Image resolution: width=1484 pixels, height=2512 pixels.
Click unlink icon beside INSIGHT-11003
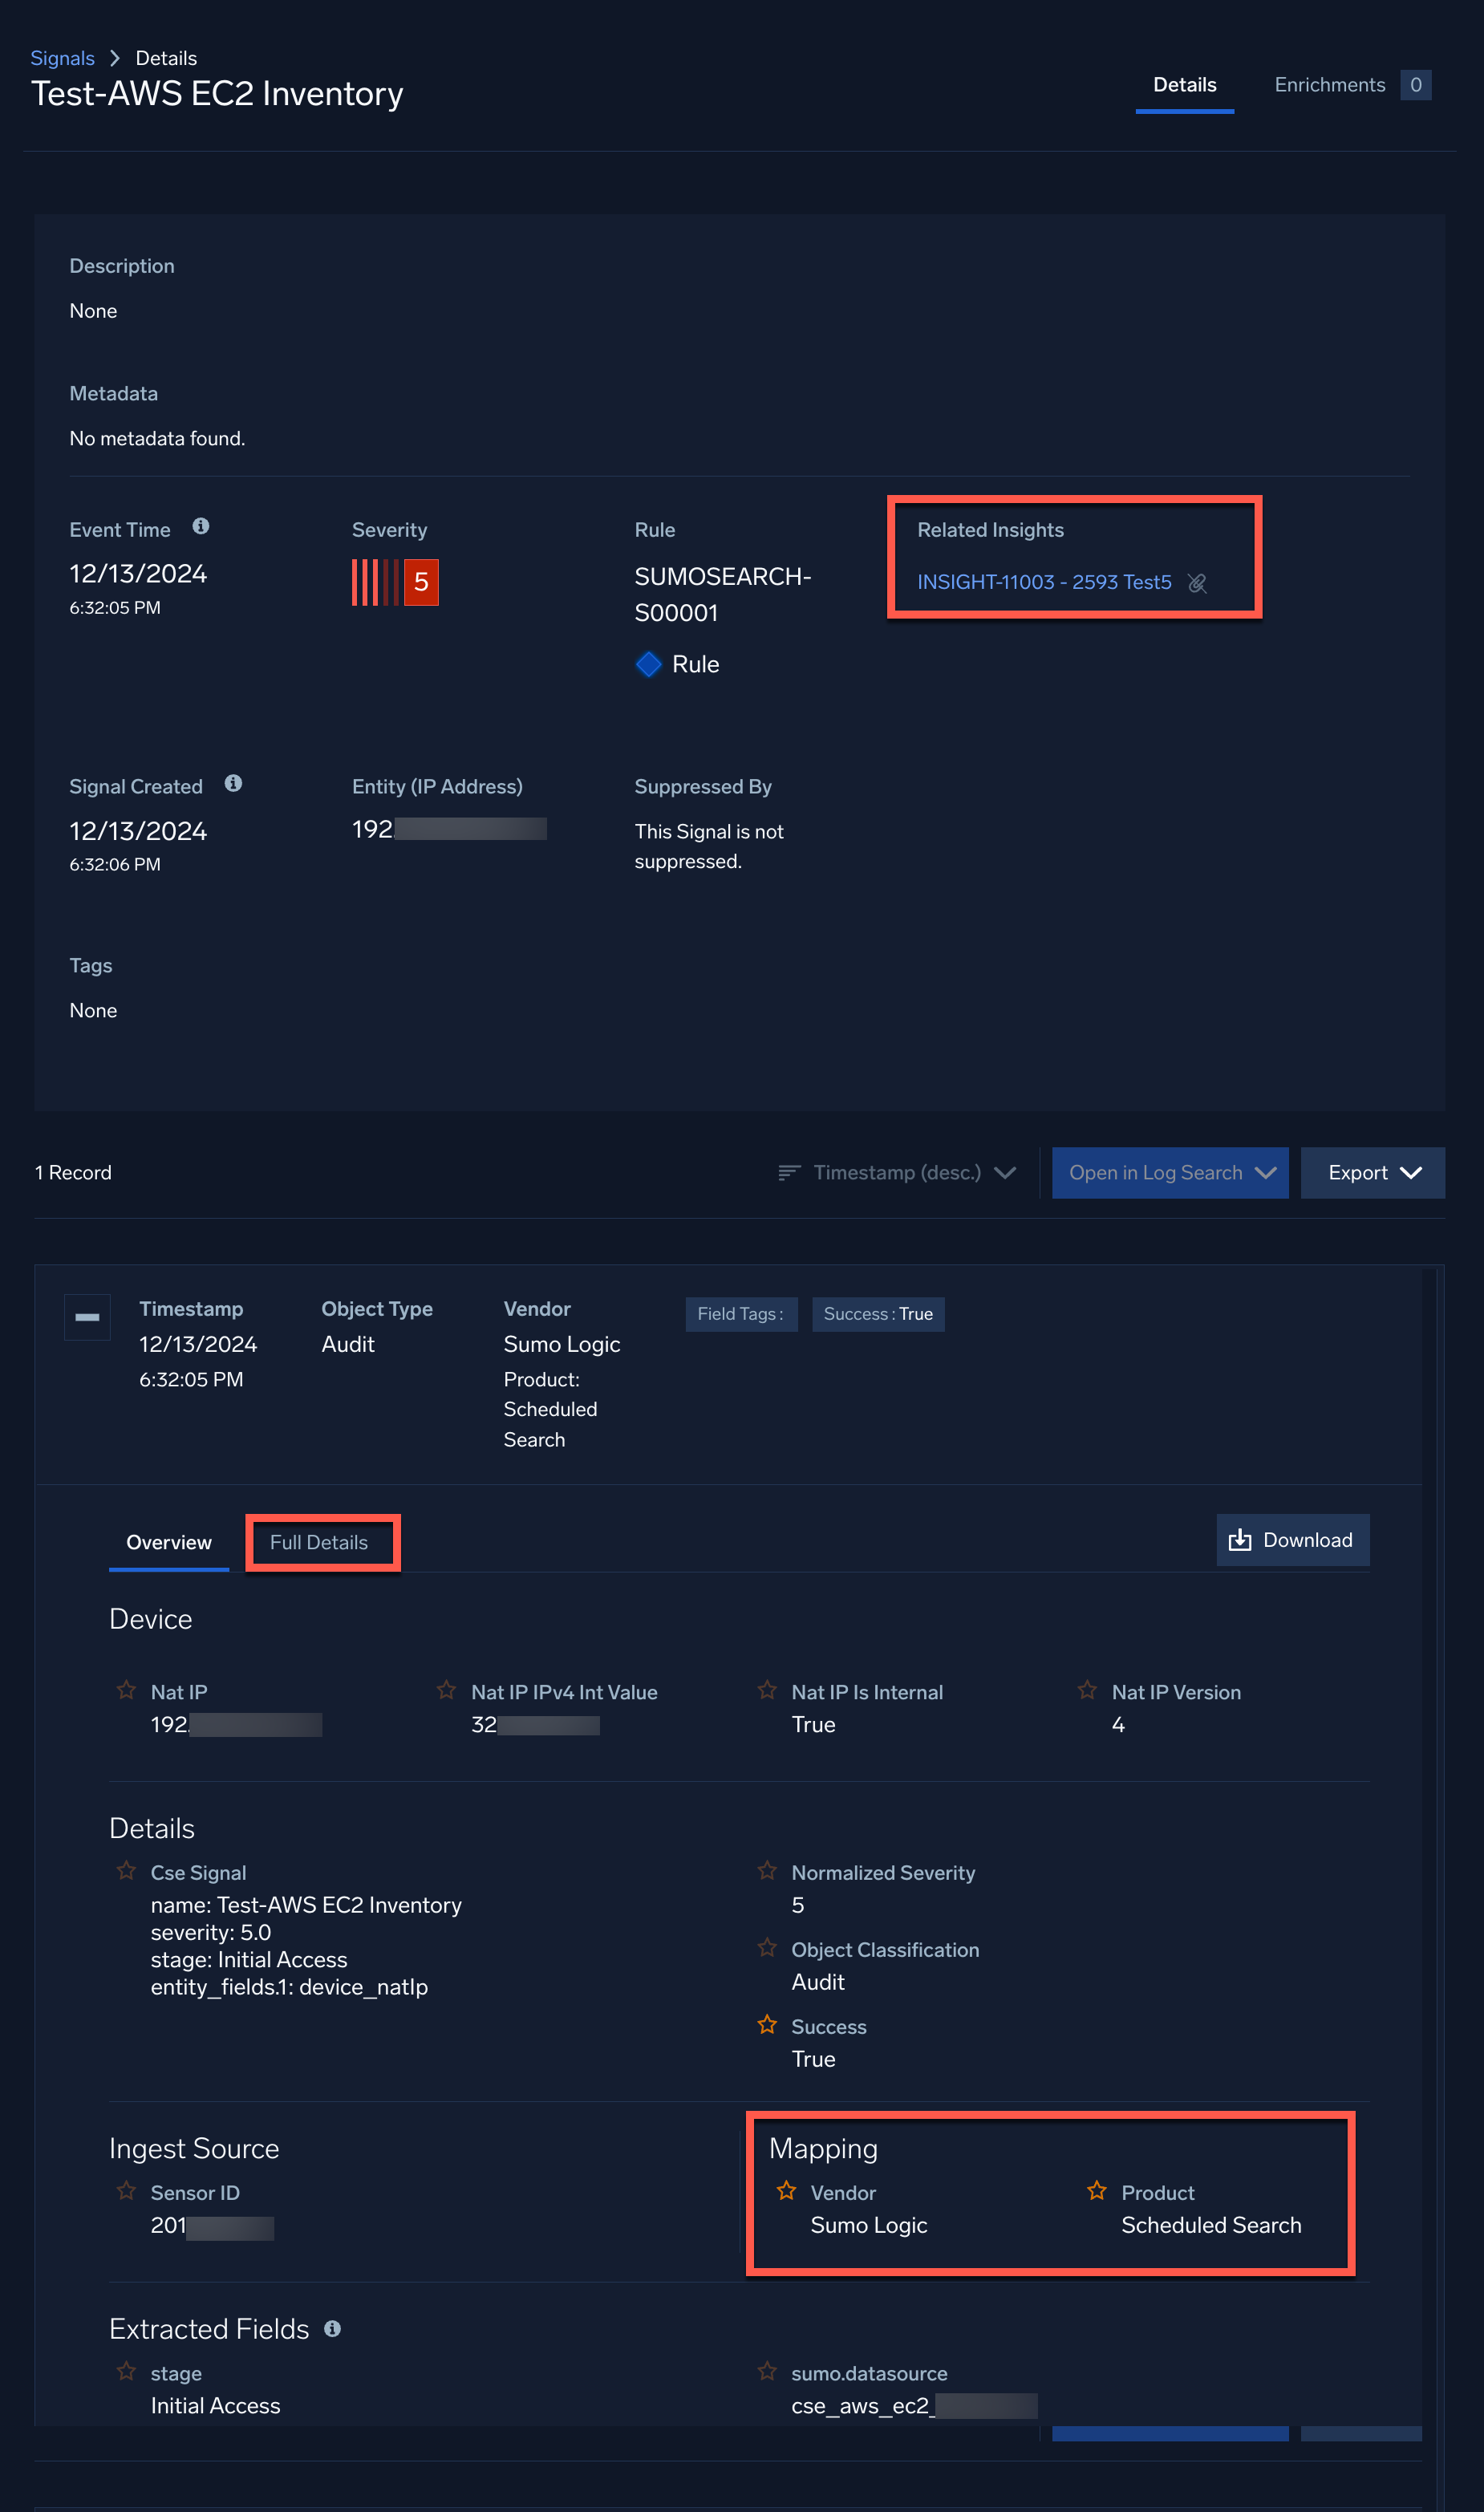click(1197, 583)
